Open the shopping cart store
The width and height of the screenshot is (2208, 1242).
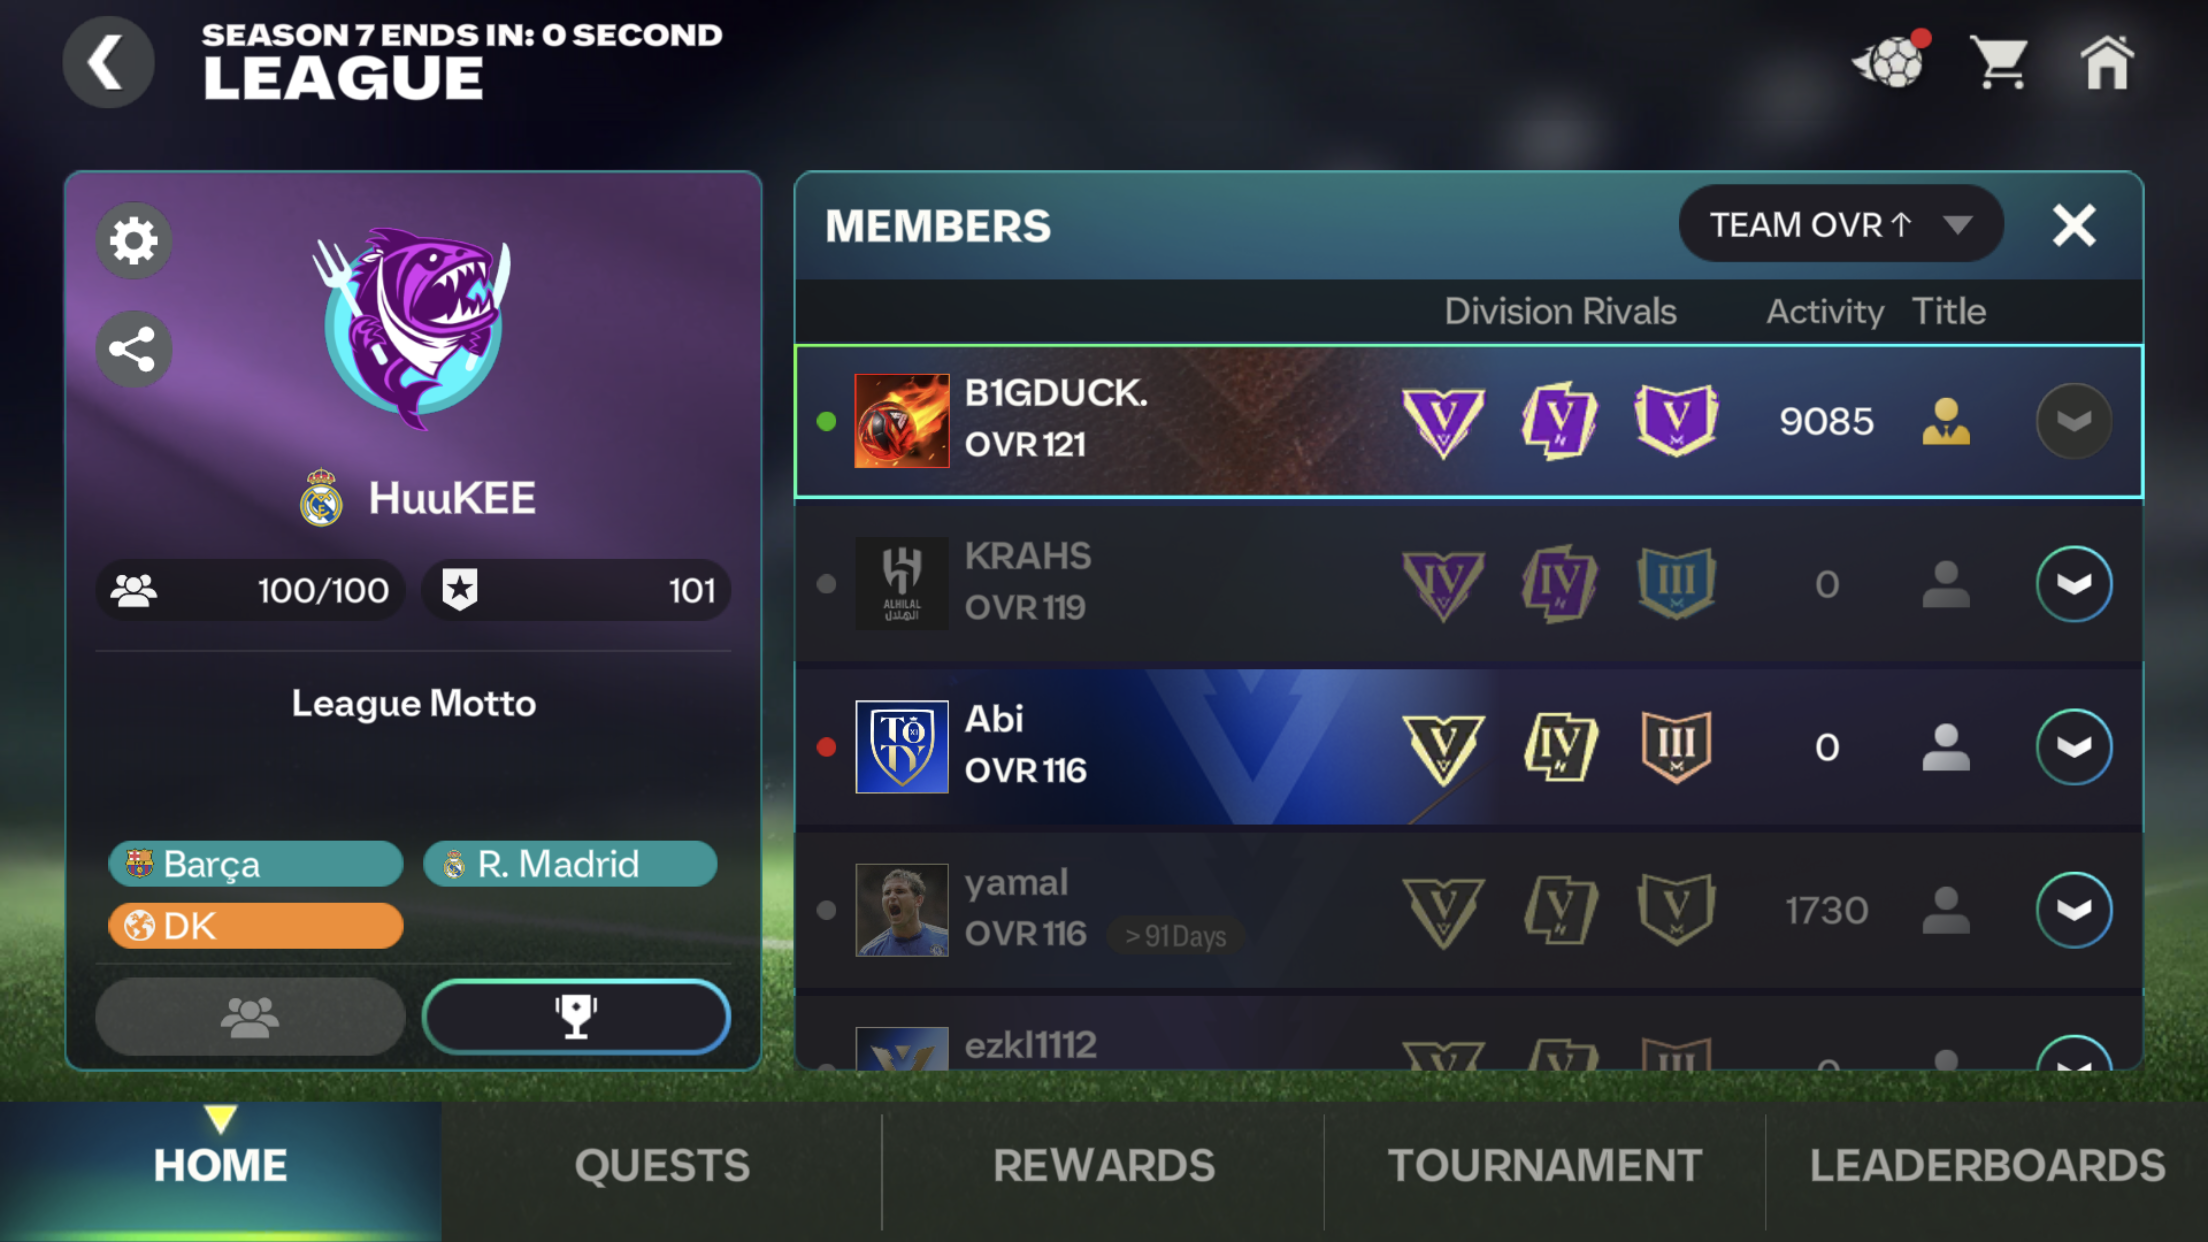1998,63
